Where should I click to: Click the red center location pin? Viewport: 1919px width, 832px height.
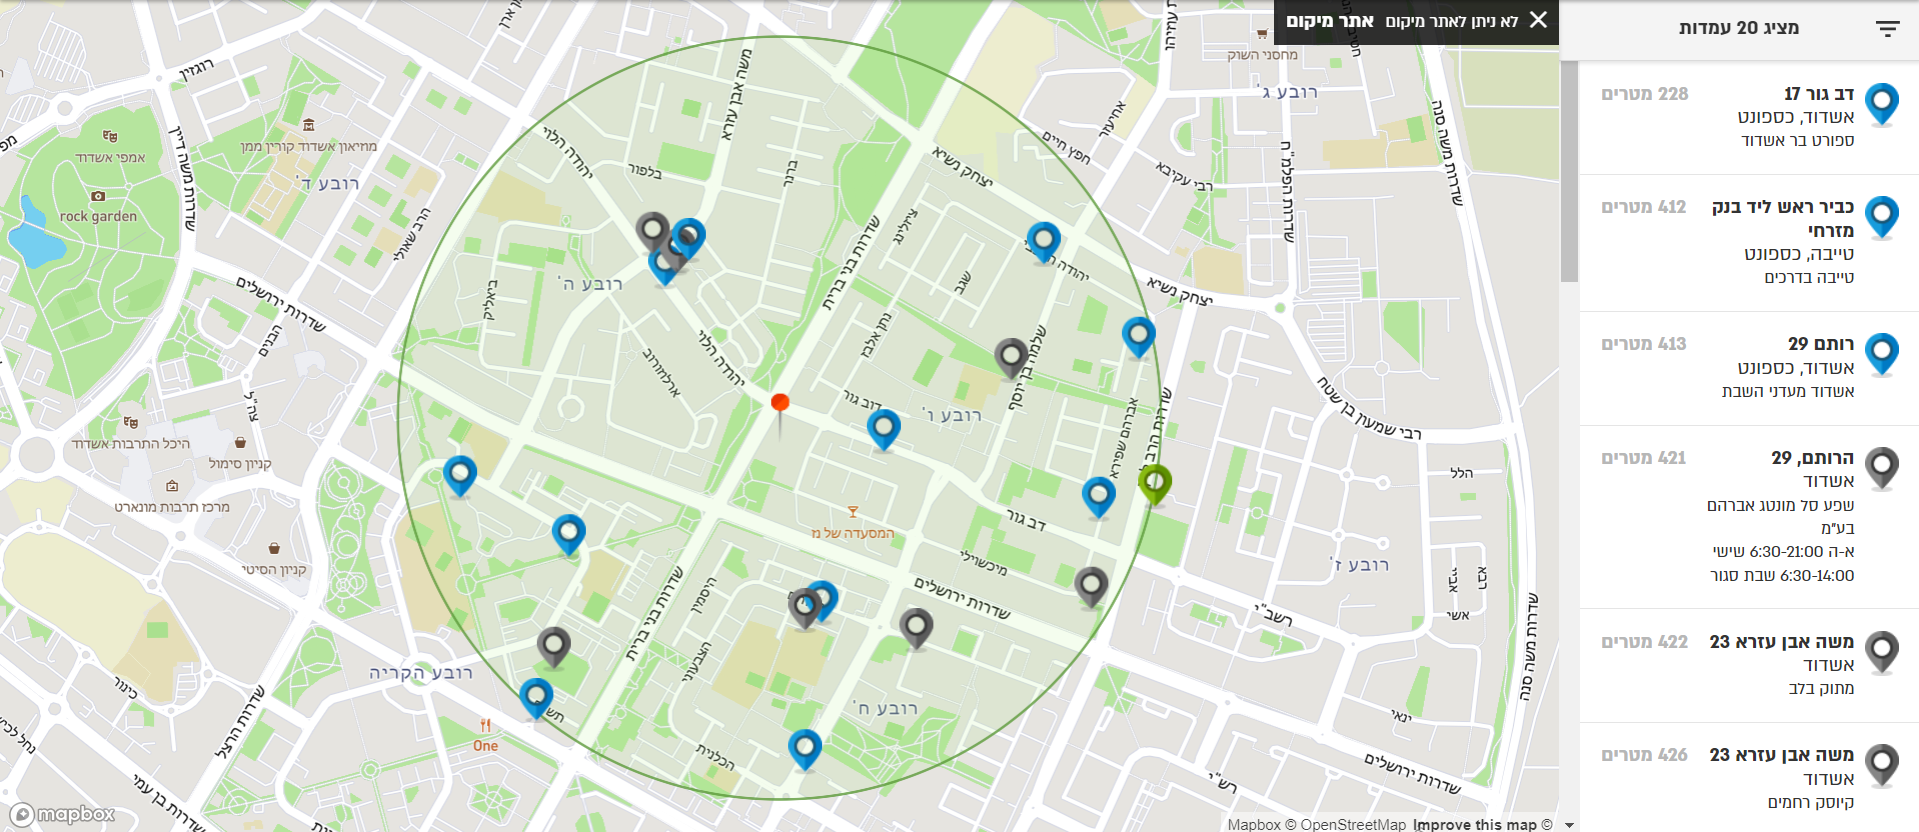(x=780, y=403)
